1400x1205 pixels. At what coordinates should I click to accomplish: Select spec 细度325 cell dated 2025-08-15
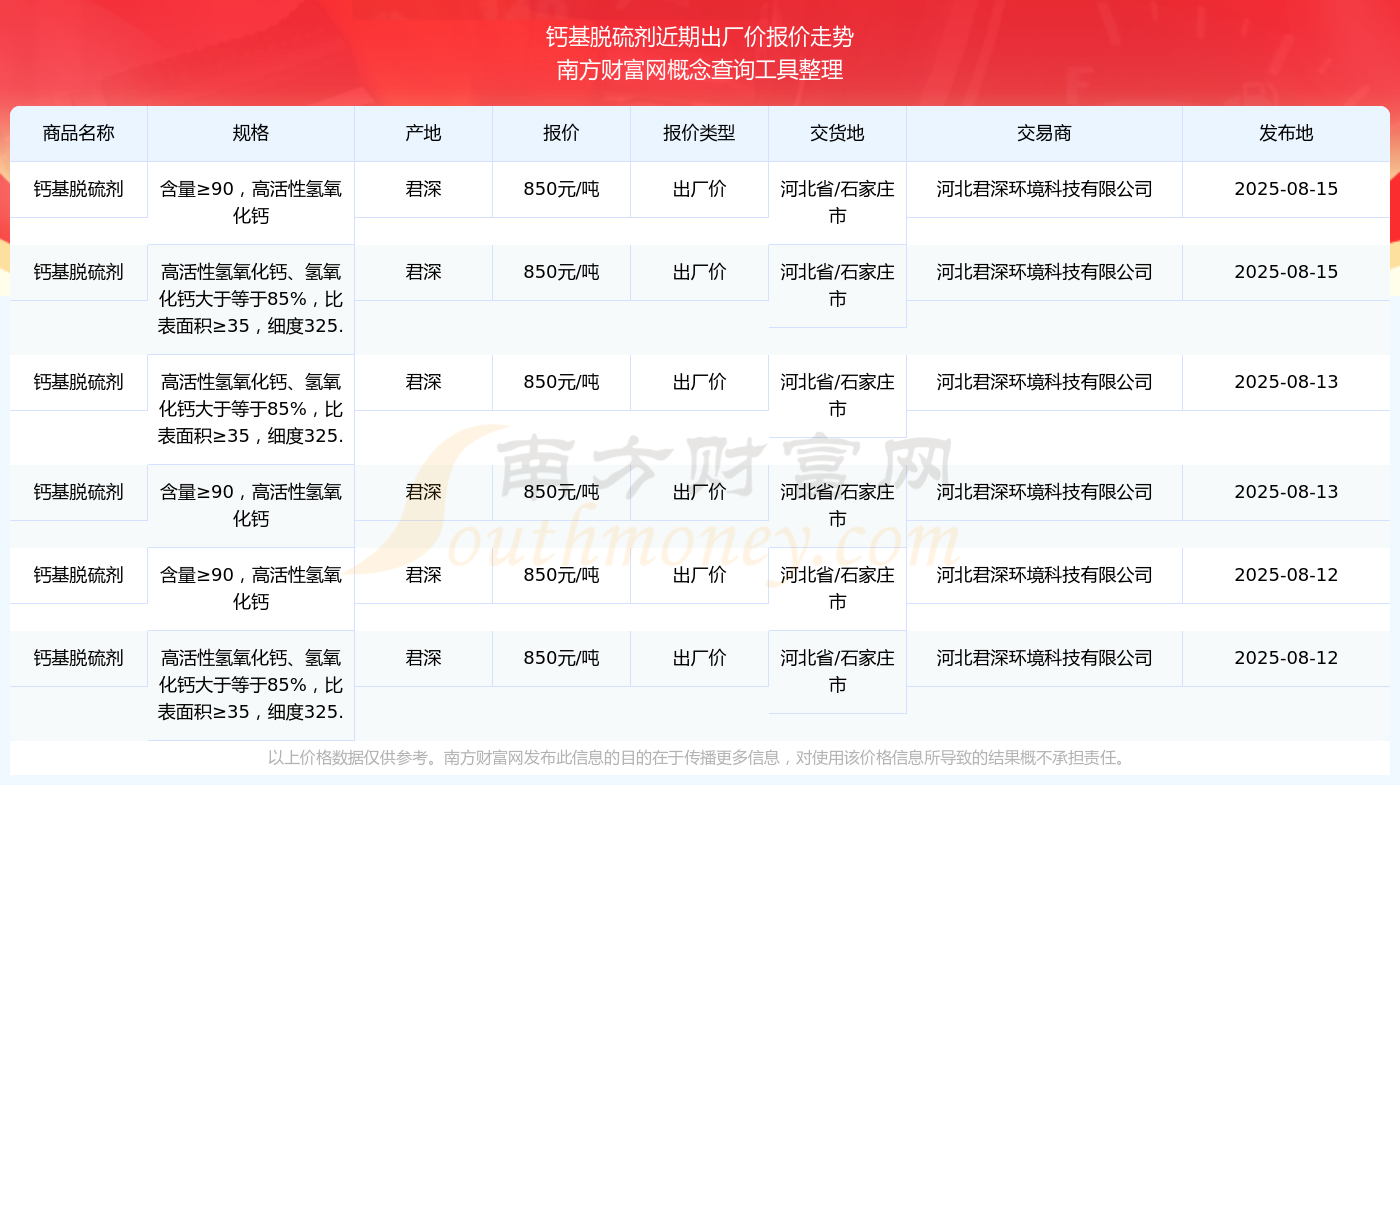[x=251, y=299]
